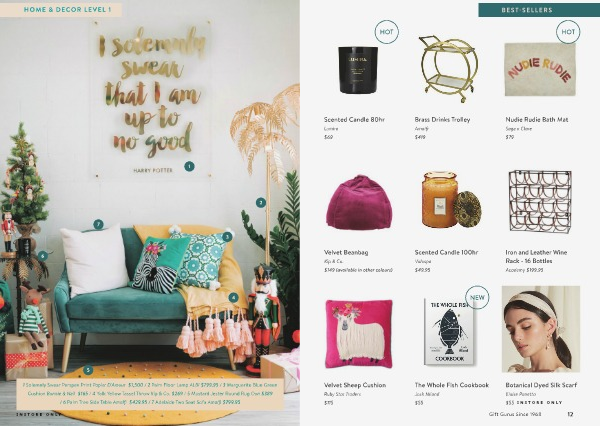Open the Velvet Sheep Cushion product link
Viewport: 600px width, 426px height.
point(355,385)
